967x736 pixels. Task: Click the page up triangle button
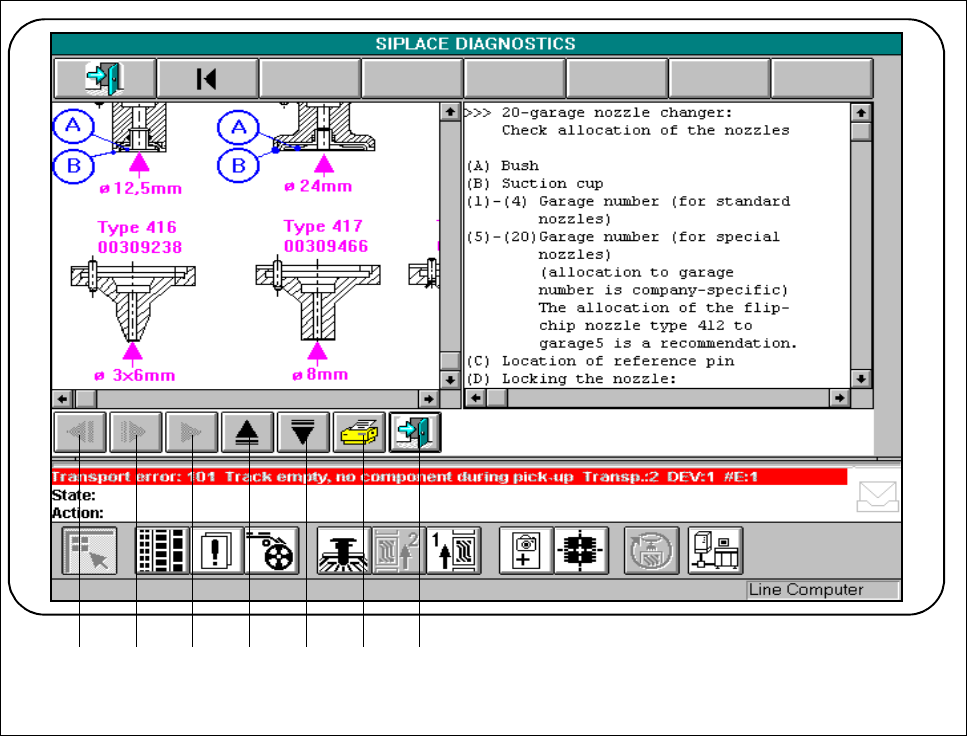(x=247, y=432)
